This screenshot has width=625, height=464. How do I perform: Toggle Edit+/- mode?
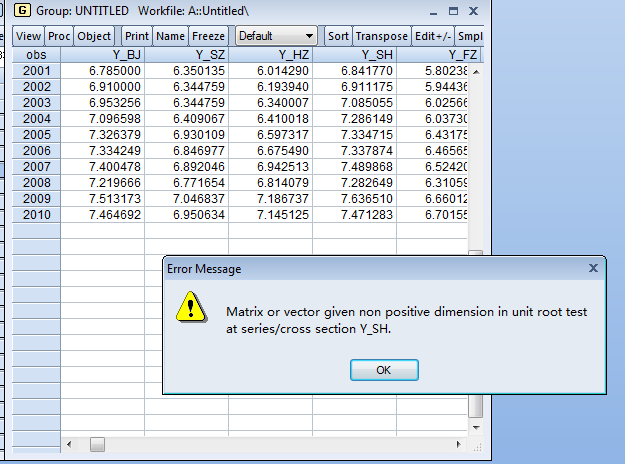click(x=433, y=36)
